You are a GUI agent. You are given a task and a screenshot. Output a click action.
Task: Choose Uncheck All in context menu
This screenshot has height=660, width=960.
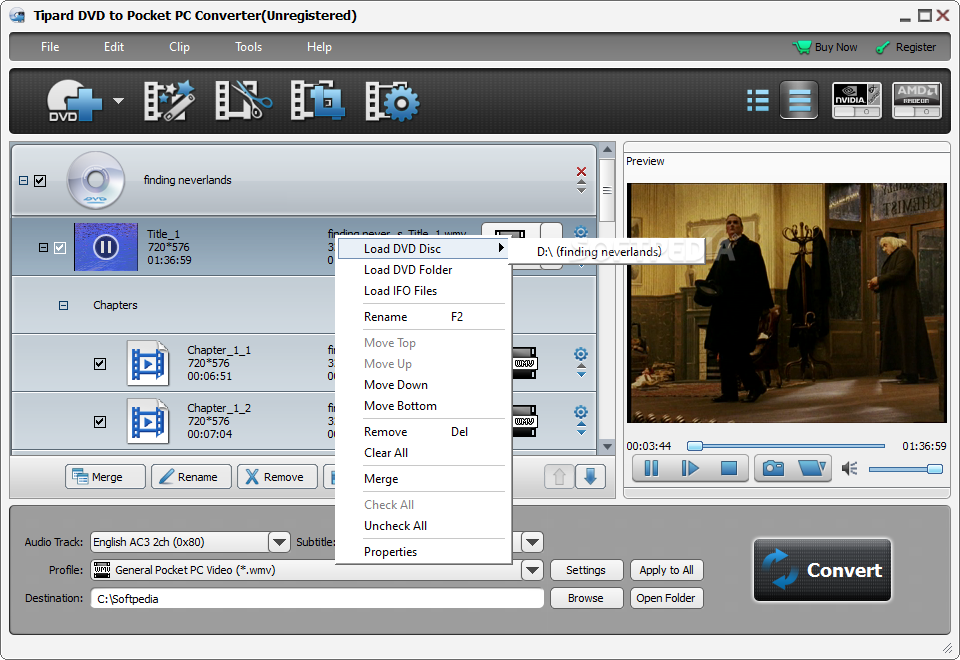pyautogui.click(x=423, y=526)
